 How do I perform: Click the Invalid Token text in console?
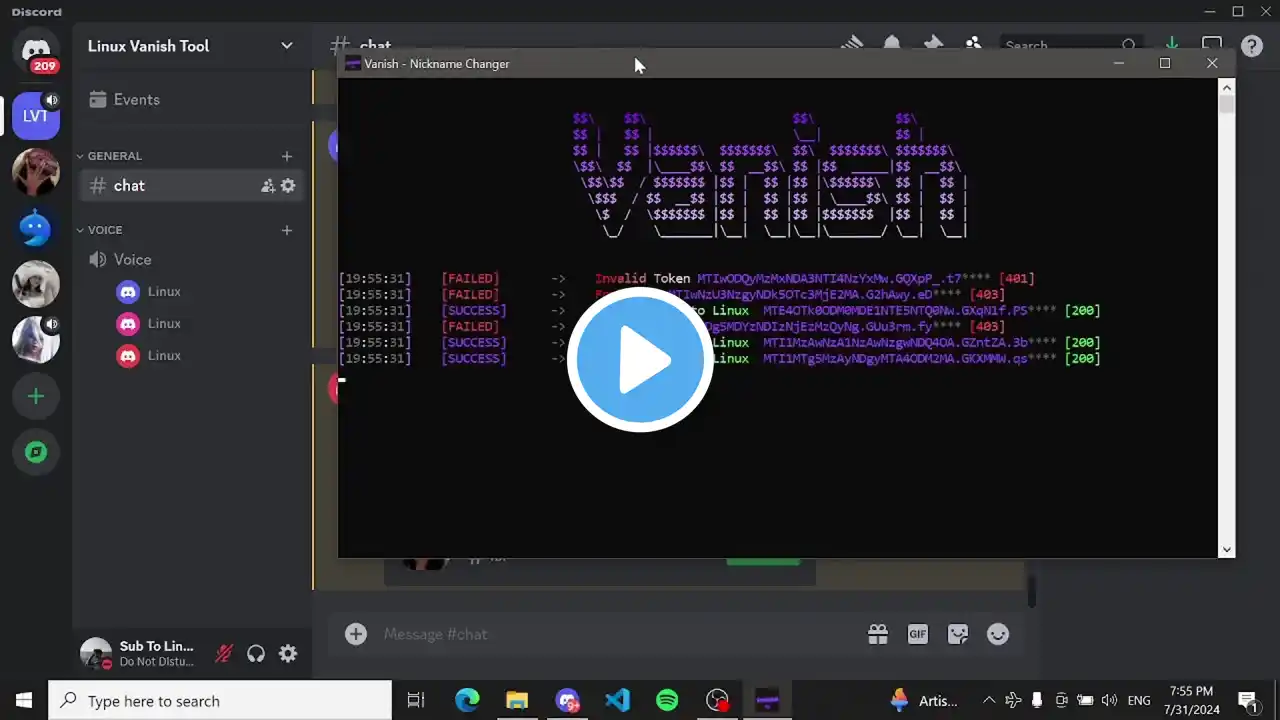[x=642, y=279]
